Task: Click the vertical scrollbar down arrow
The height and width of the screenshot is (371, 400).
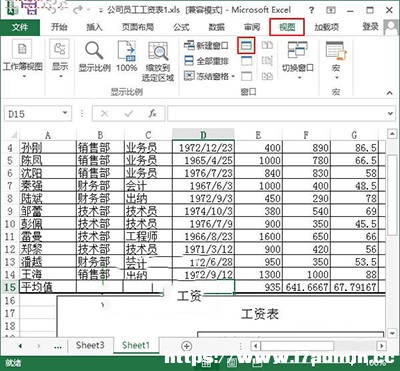Action: coord(392,333)
